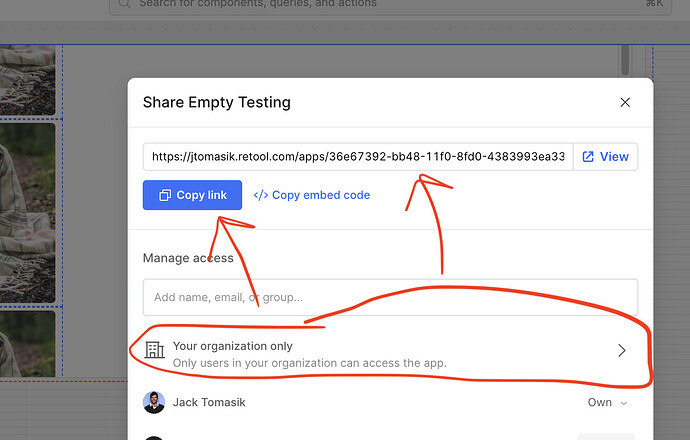This screenshot has width=690, height=440.
Task: Click Jack Tomasik's avatar picture
Action: [x=153, y=402]
